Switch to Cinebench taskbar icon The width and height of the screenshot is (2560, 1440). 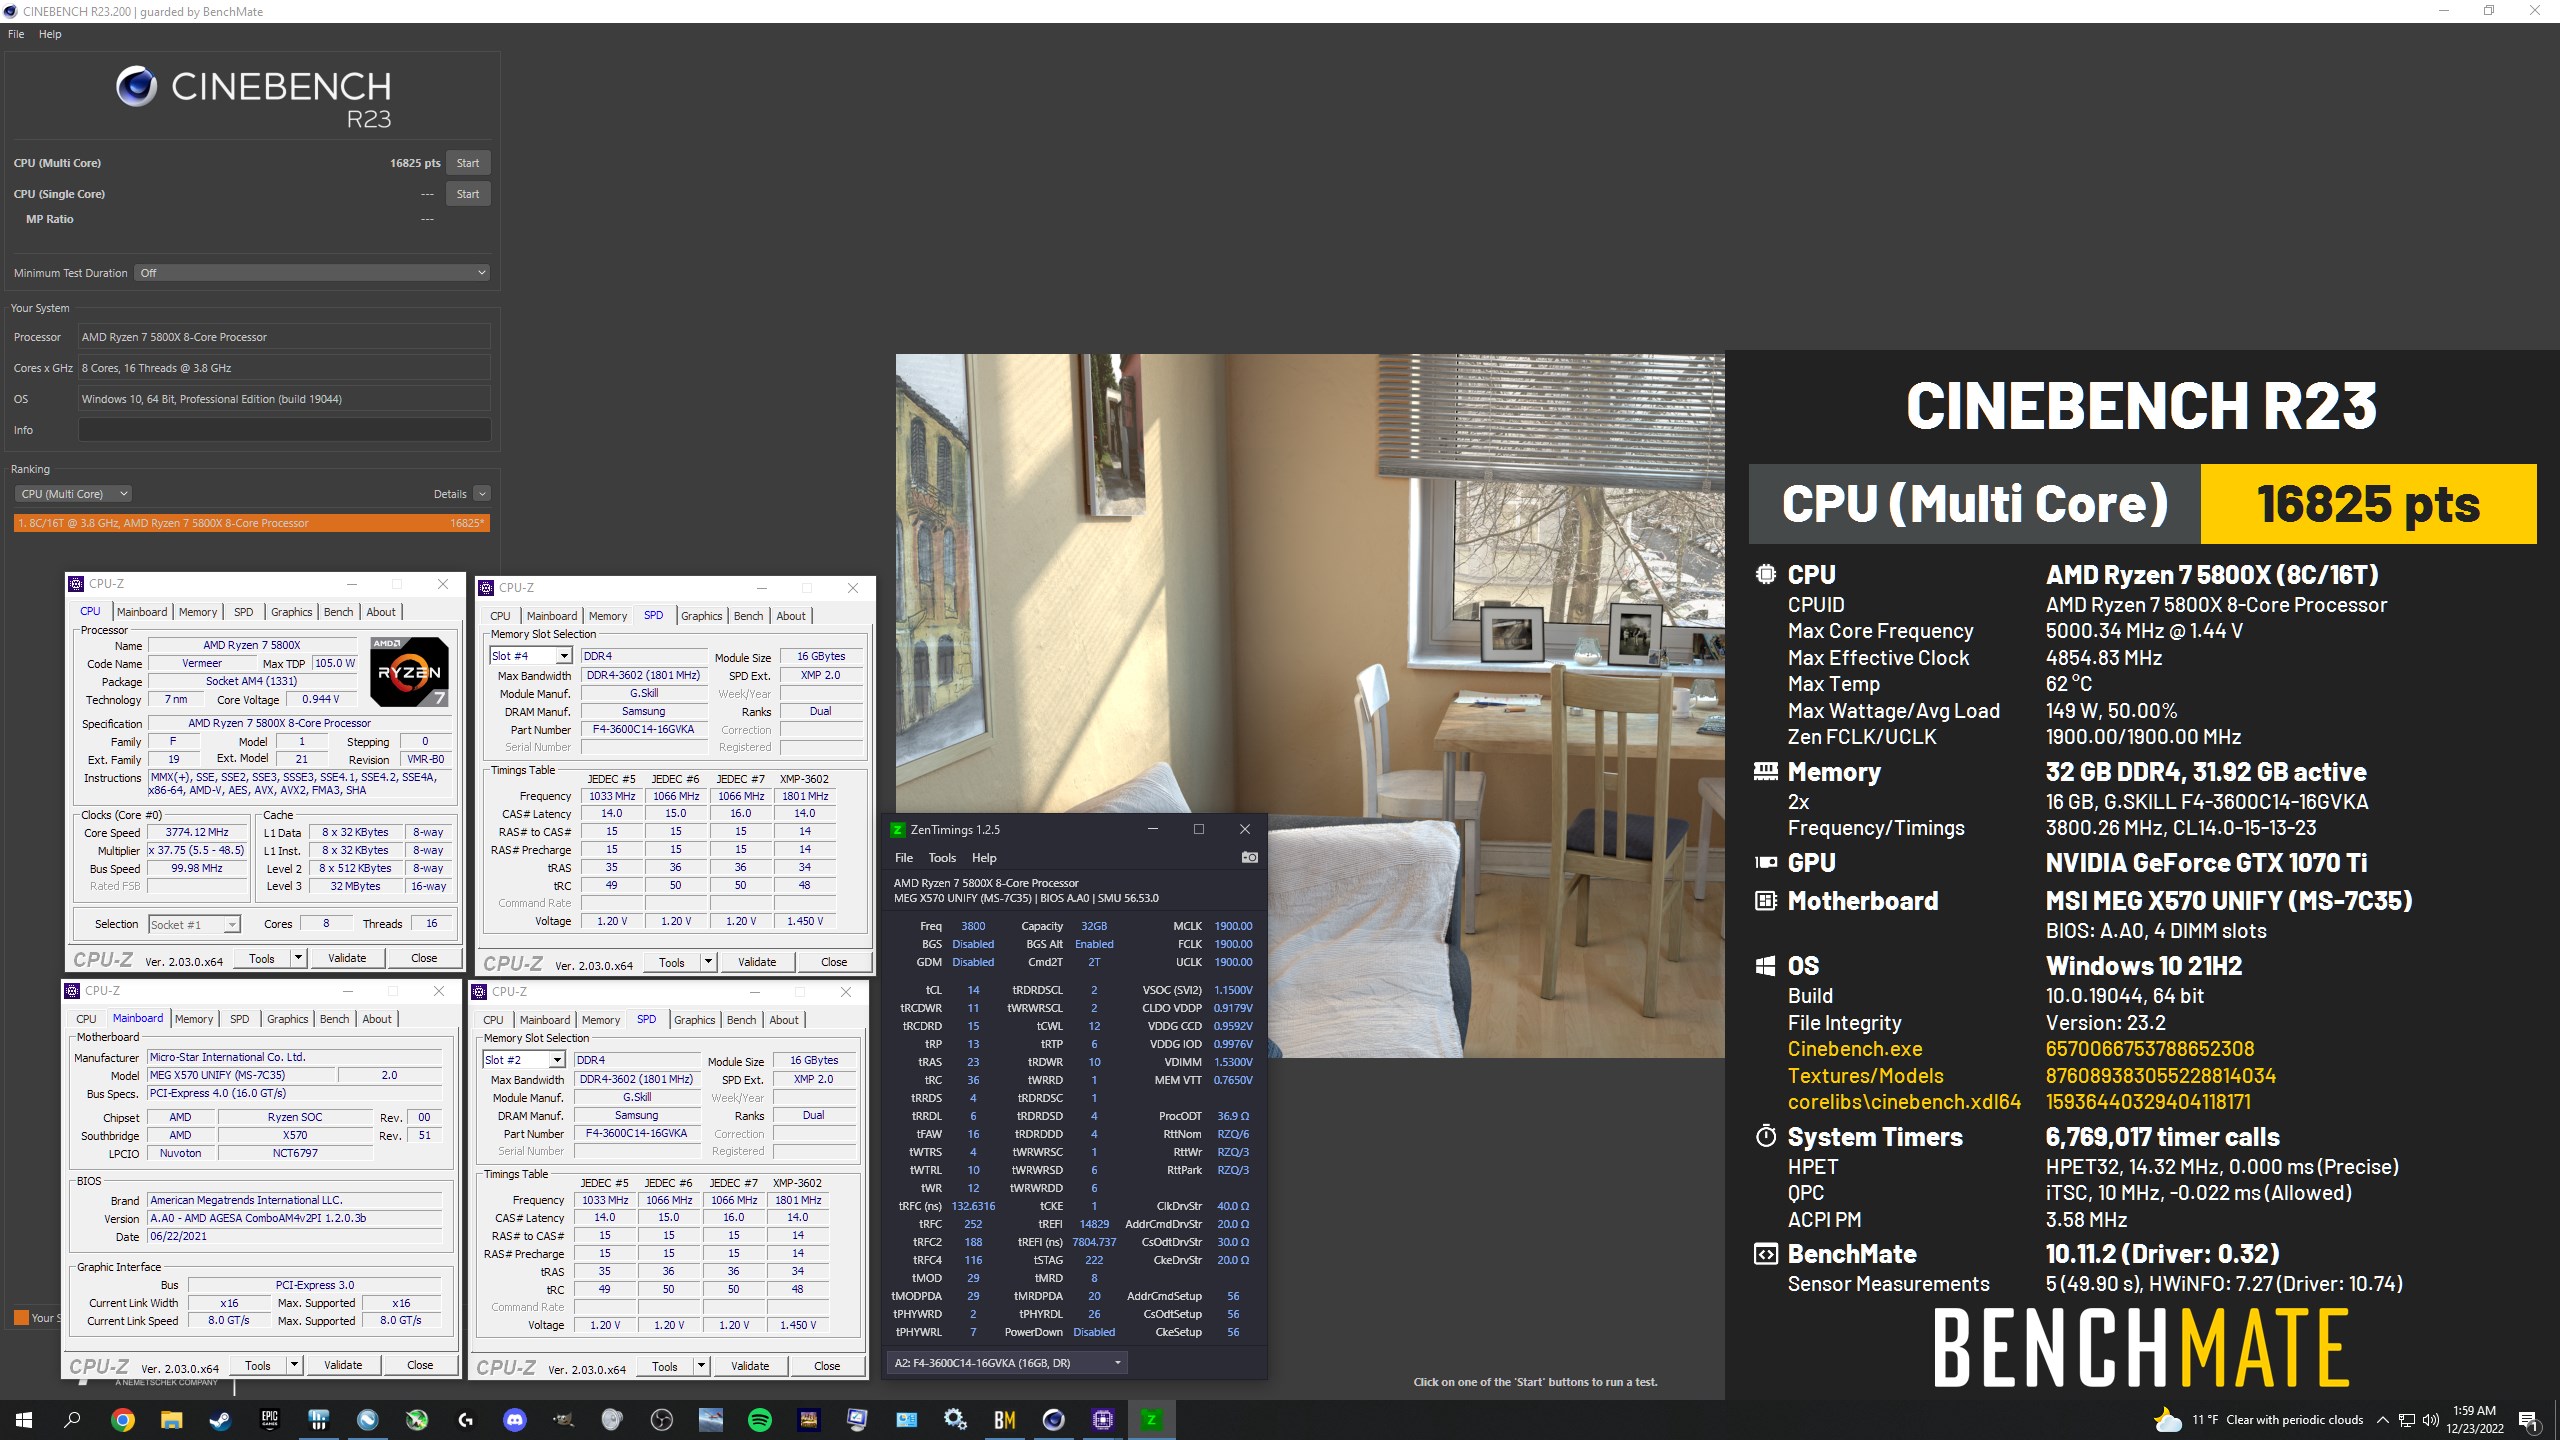1053,1419
